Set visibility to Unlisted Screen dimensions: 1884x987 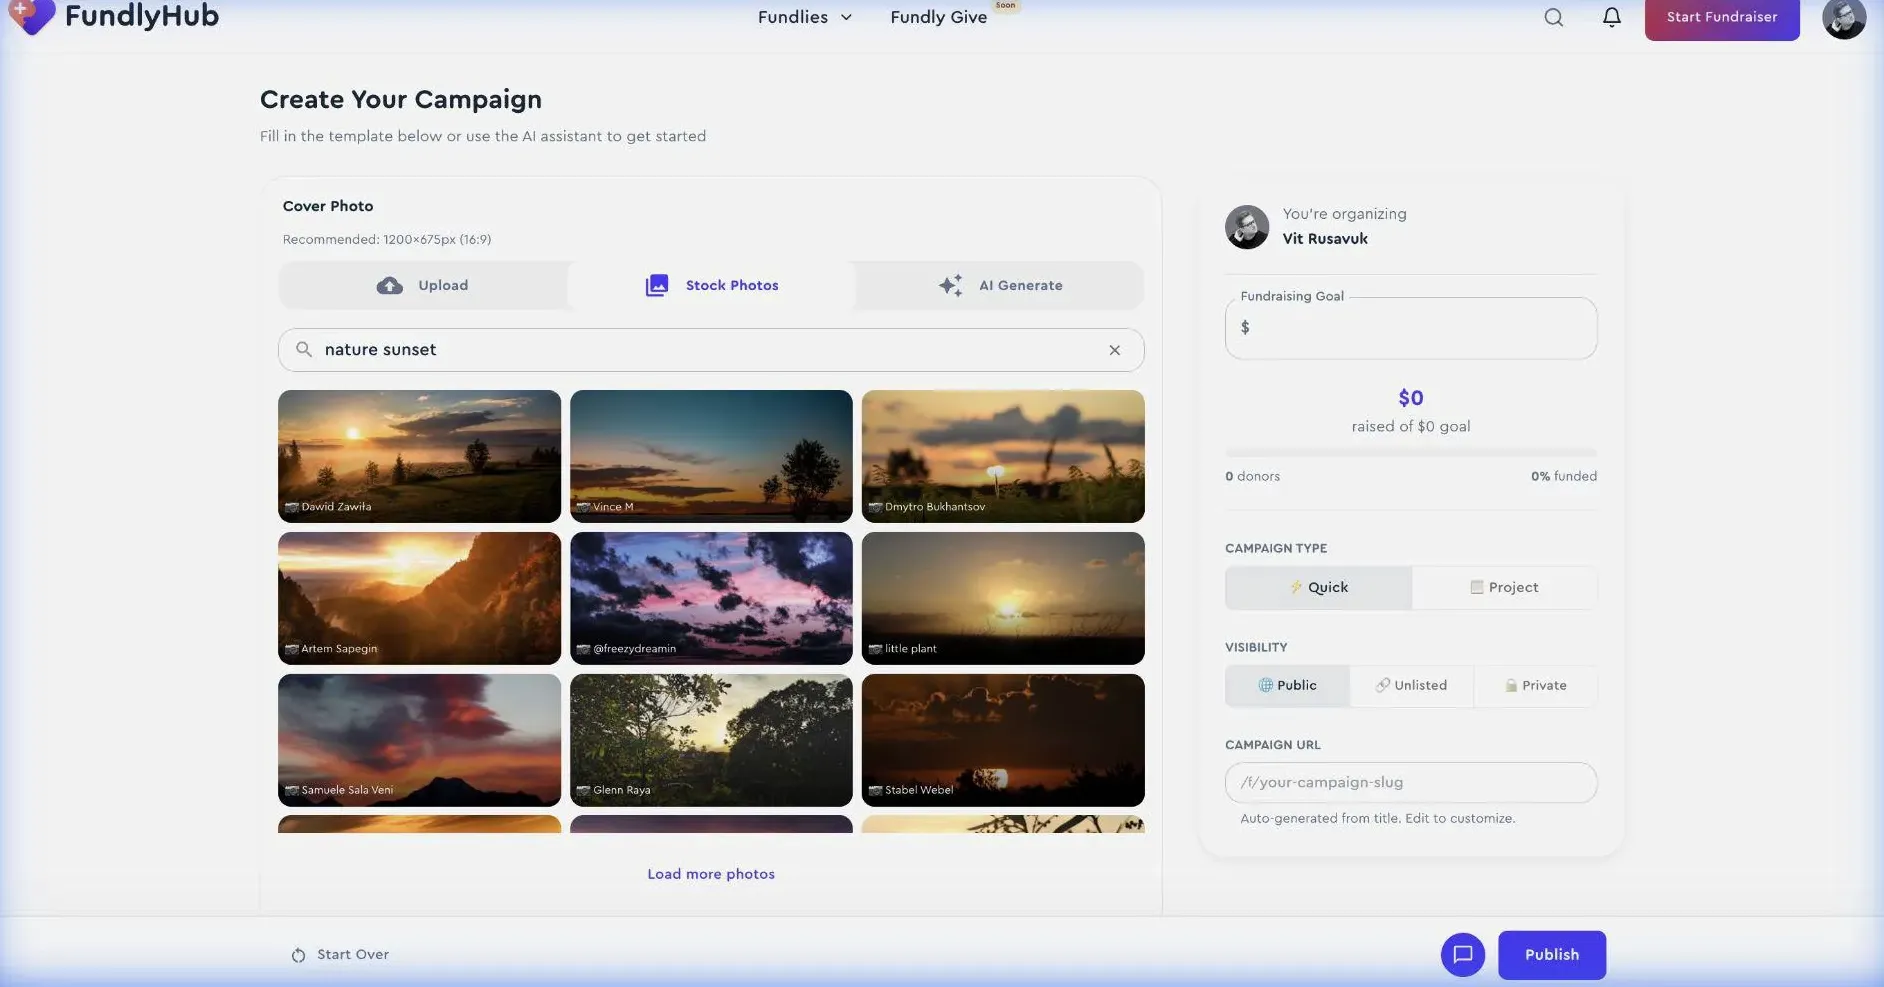[x=1411, y=685]
